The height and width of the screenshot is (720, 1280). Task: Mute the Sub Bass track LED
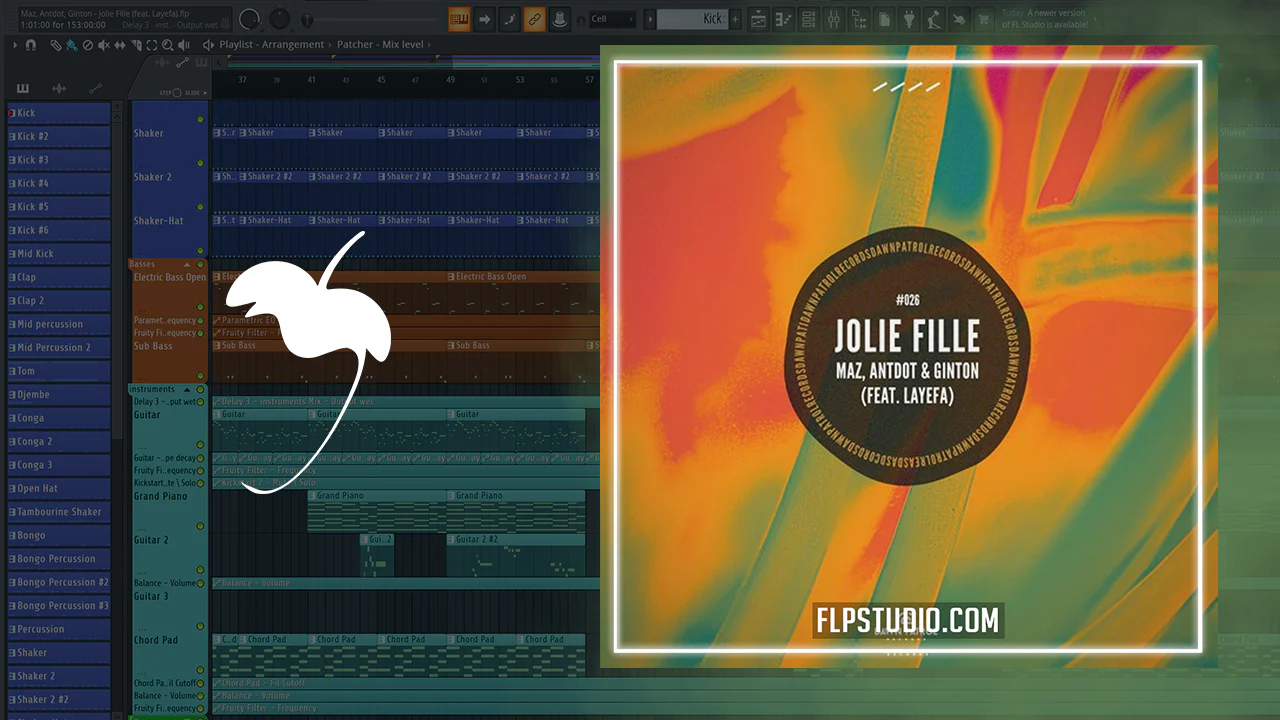[200, 376]
